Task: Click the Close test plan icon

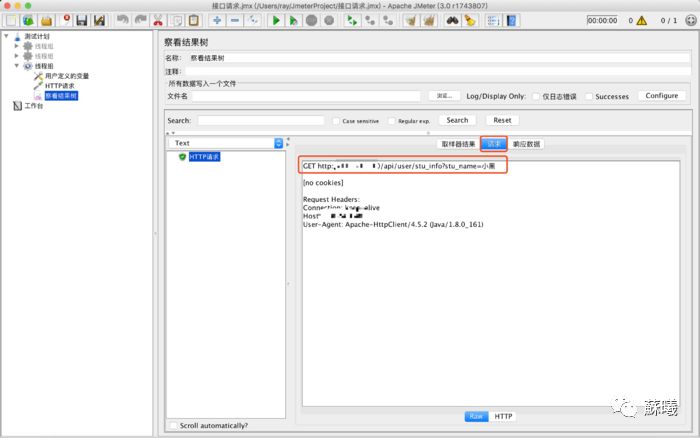Action: pyautogui.click(x=65, y=21)
